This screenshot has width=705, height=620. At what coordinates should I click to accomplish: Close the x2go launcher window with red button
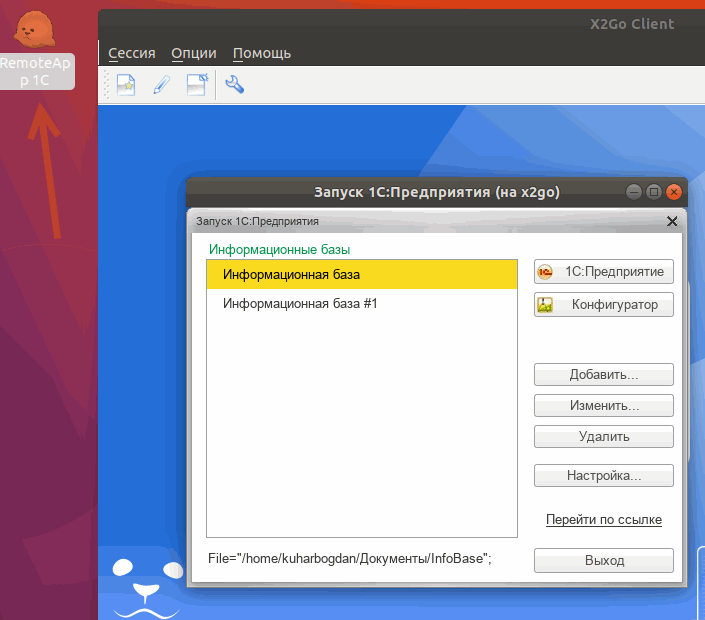coord(673,192)
